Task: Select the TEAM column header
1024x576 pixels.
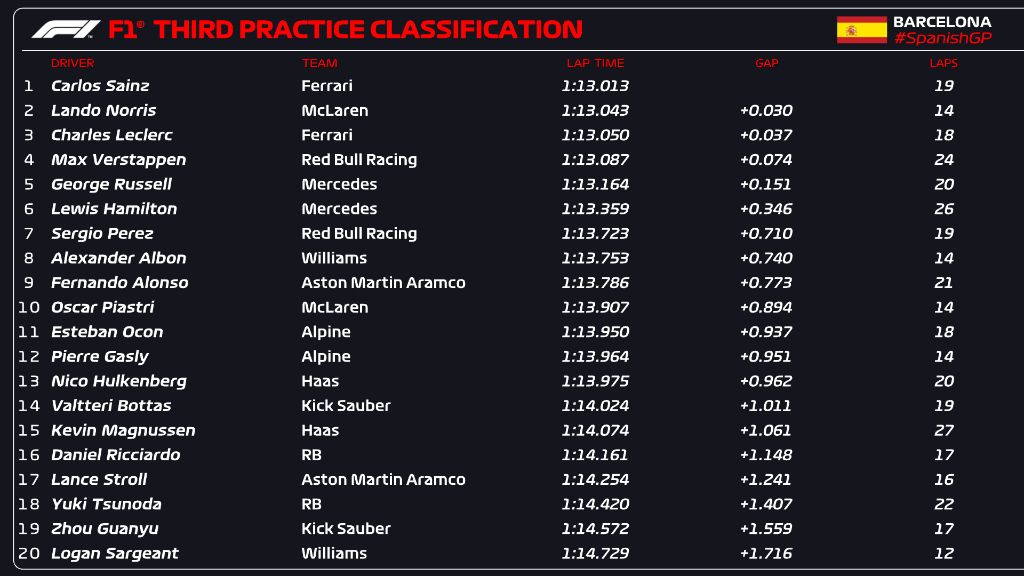Action: [319, 63]
